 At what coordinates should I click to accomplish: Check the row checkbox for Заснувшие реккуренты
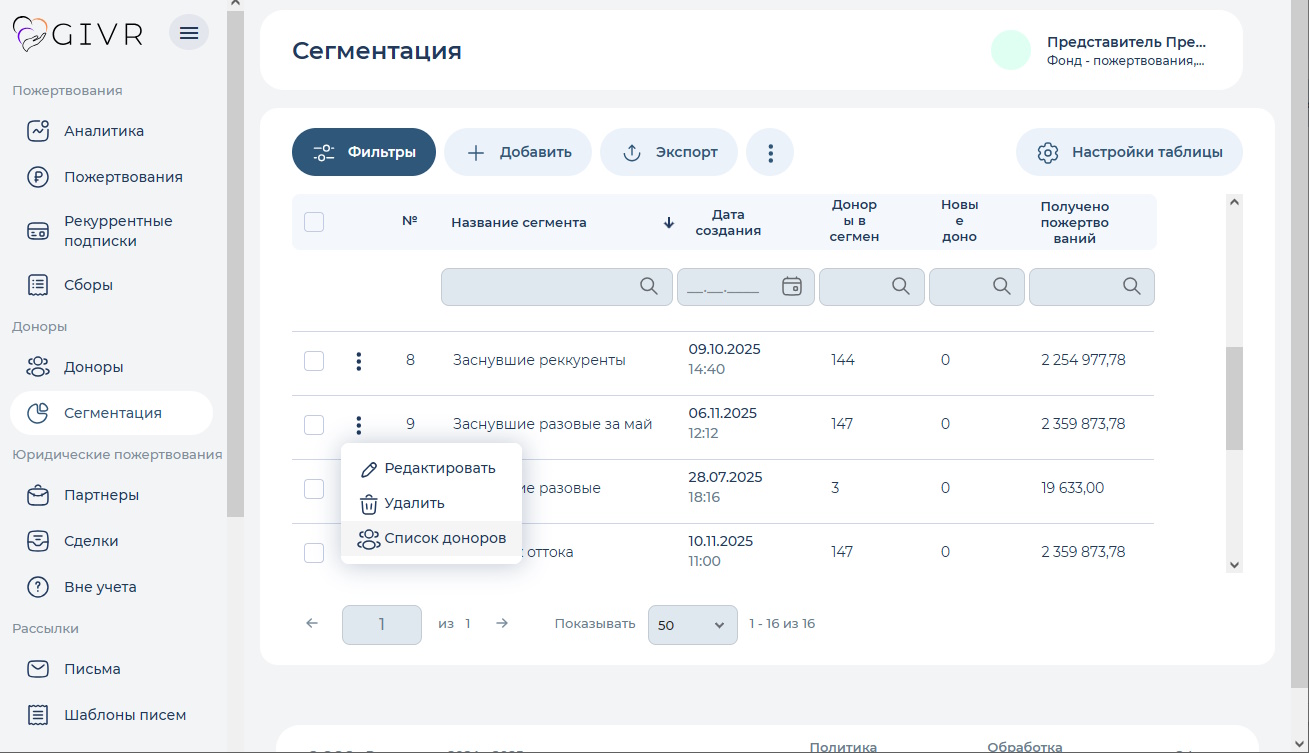coord(313,362)
